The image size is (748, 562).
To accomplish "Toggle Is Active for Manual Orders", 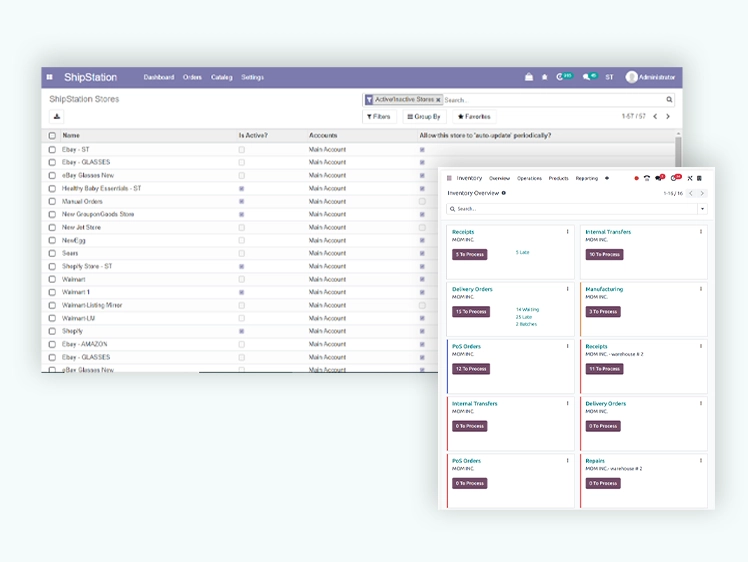I will [x=241, y=201].
